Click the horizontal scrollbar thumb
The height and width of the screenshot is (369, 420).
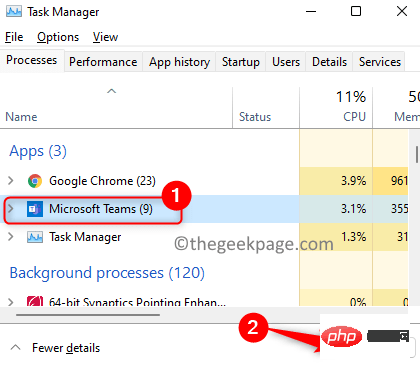click(x=88, y=315)
